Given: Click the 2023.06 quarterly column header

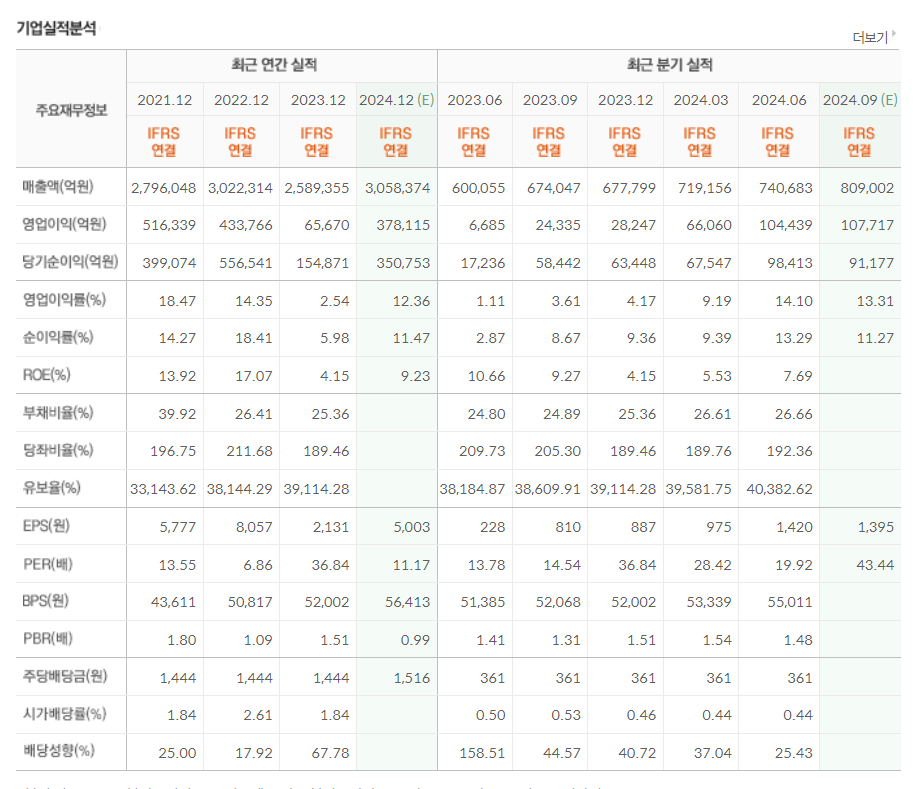Looking at the screenshot, I should pyautogui.click(x=474, y=100).
